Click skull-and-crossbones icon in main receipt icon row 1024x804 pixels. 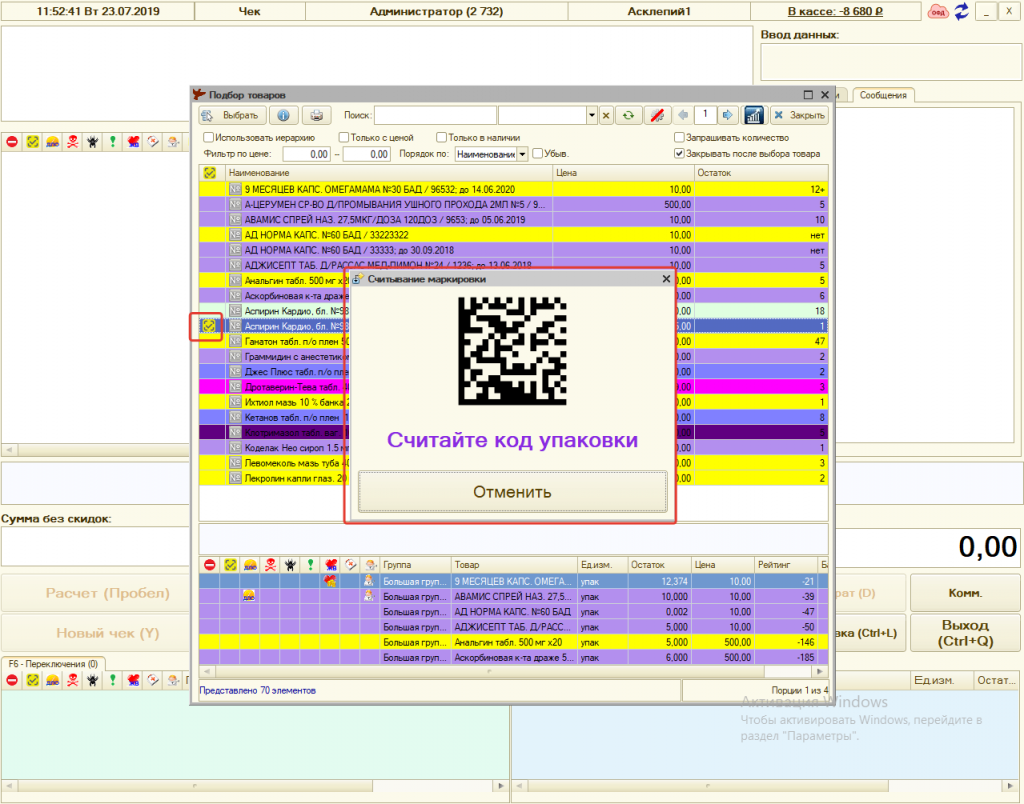(72, 142)
